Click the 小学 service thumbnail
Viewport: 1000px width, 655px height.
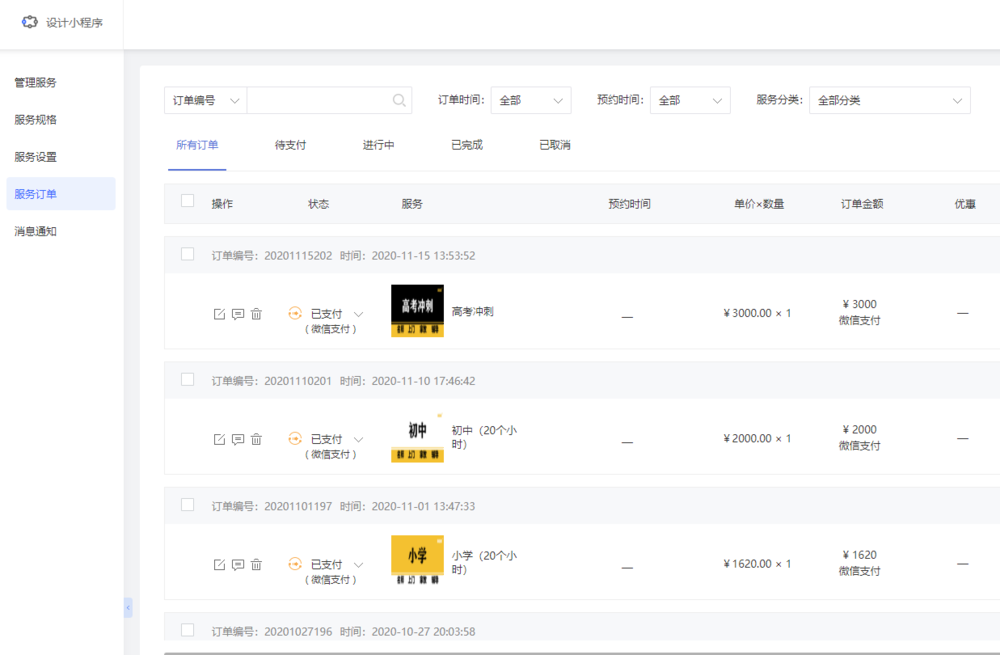tap(417, 561)
